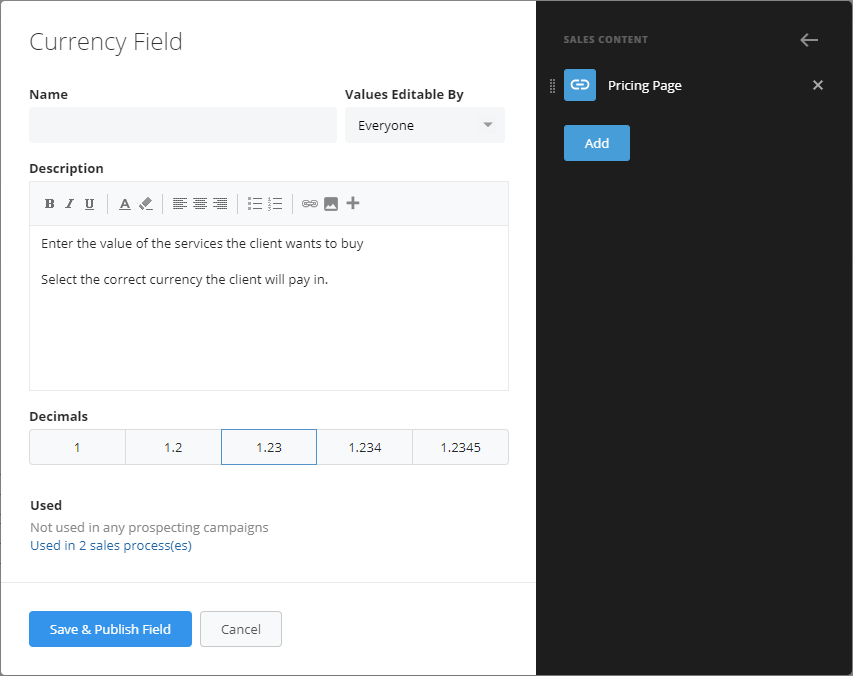The image size is (853, 676).
Task: Select the 1.2345 decimal precision option
Action: [460, 447]
